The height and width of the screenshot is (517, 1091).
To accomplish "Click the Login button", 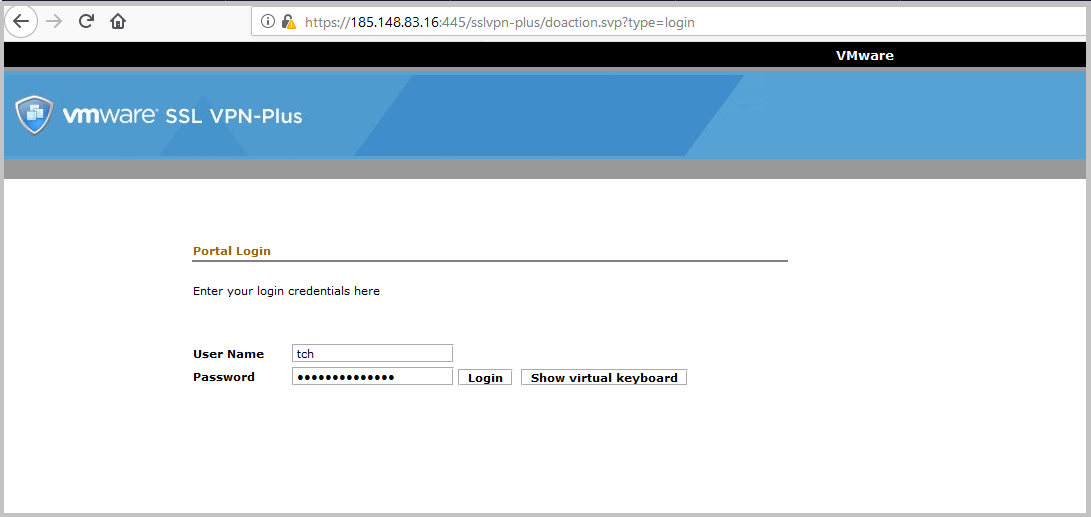I will point(485,378).
